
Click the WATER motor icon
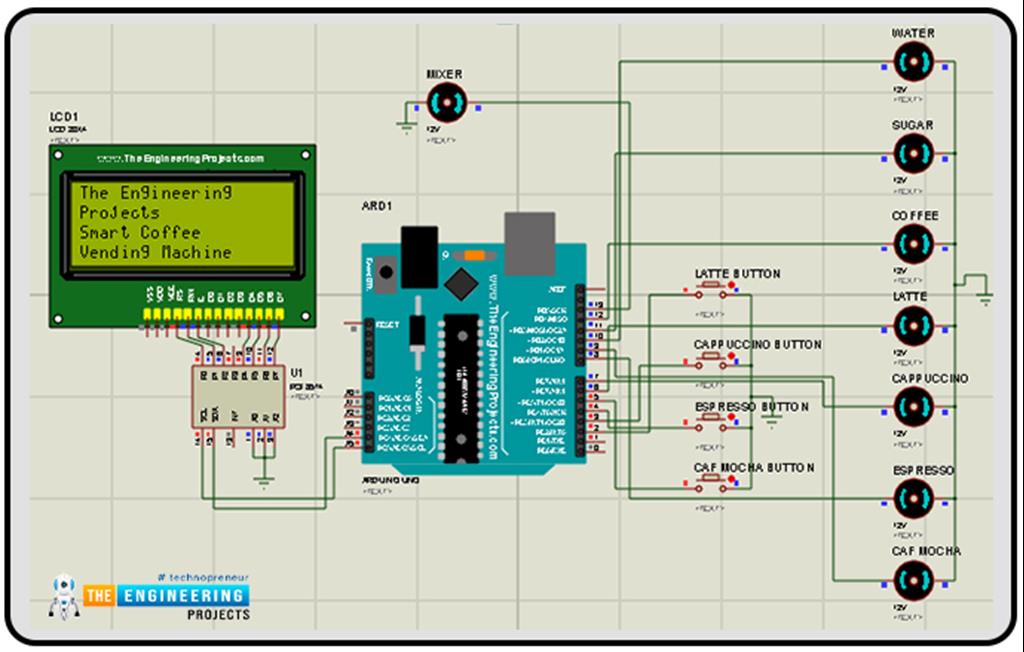pos(914,63)
